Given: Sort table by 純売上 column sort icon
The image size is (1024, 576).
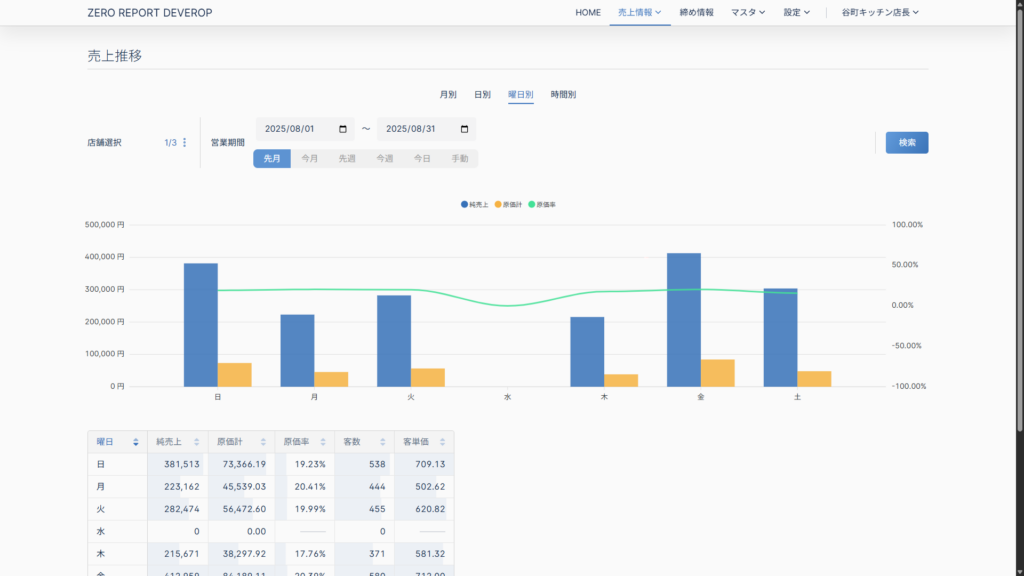Looking at the screenshot, I should click(197, 442).
